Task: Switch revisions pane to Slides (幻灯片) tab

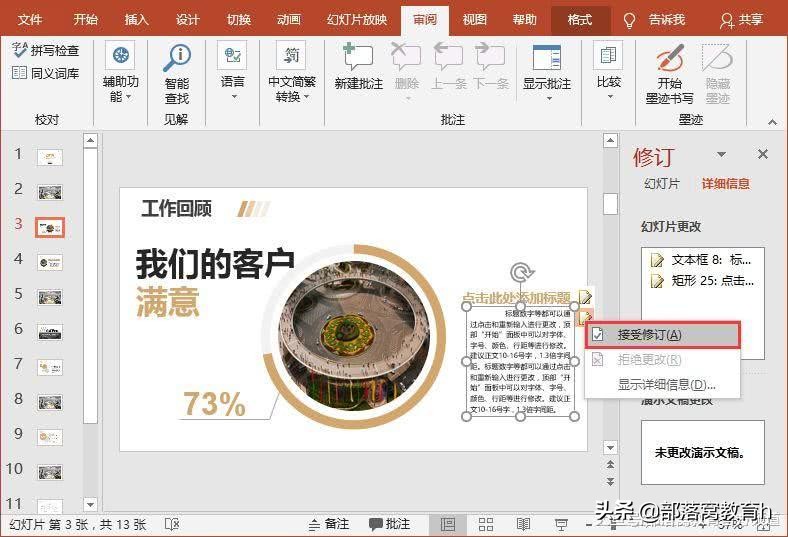Action: pyautogui.click(x=661, y=184)
